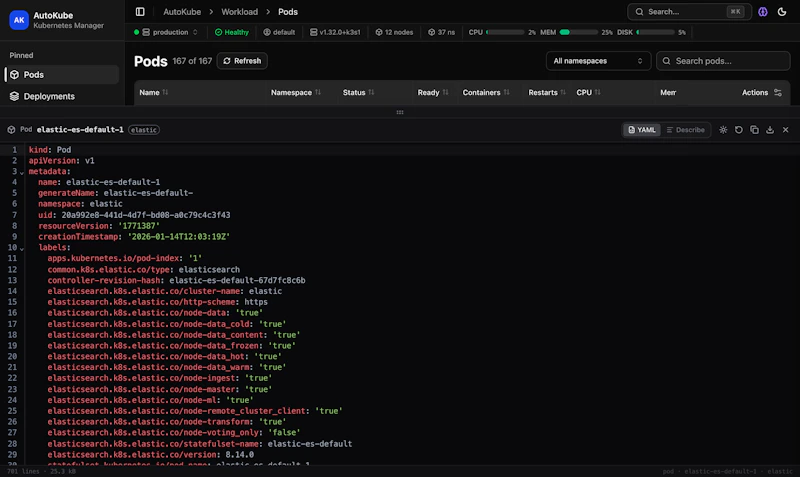Click node-voting_only 'false' value

284,432
